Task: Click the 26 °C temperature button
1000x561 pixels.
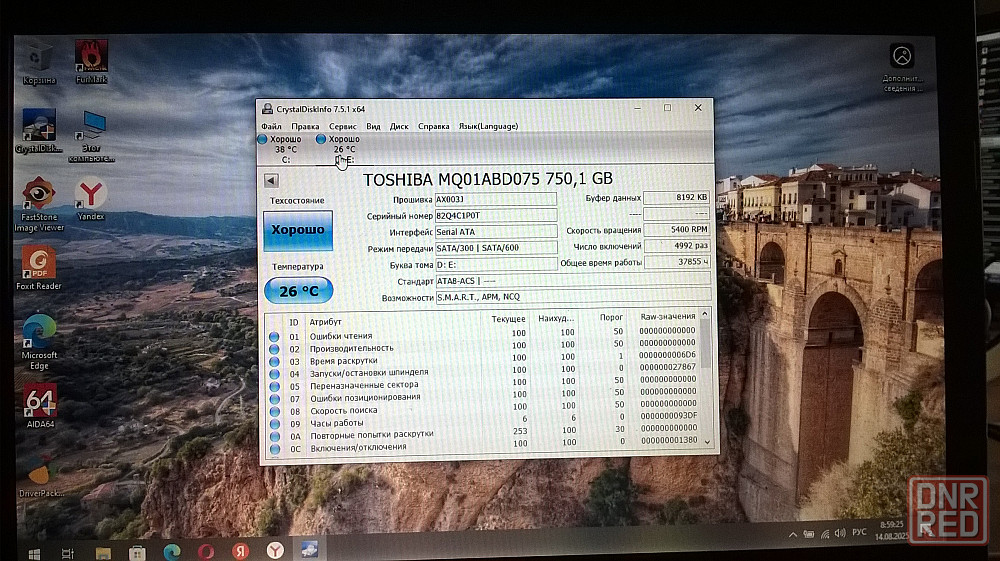Action: pyautogui.click(x=298, y=291)
